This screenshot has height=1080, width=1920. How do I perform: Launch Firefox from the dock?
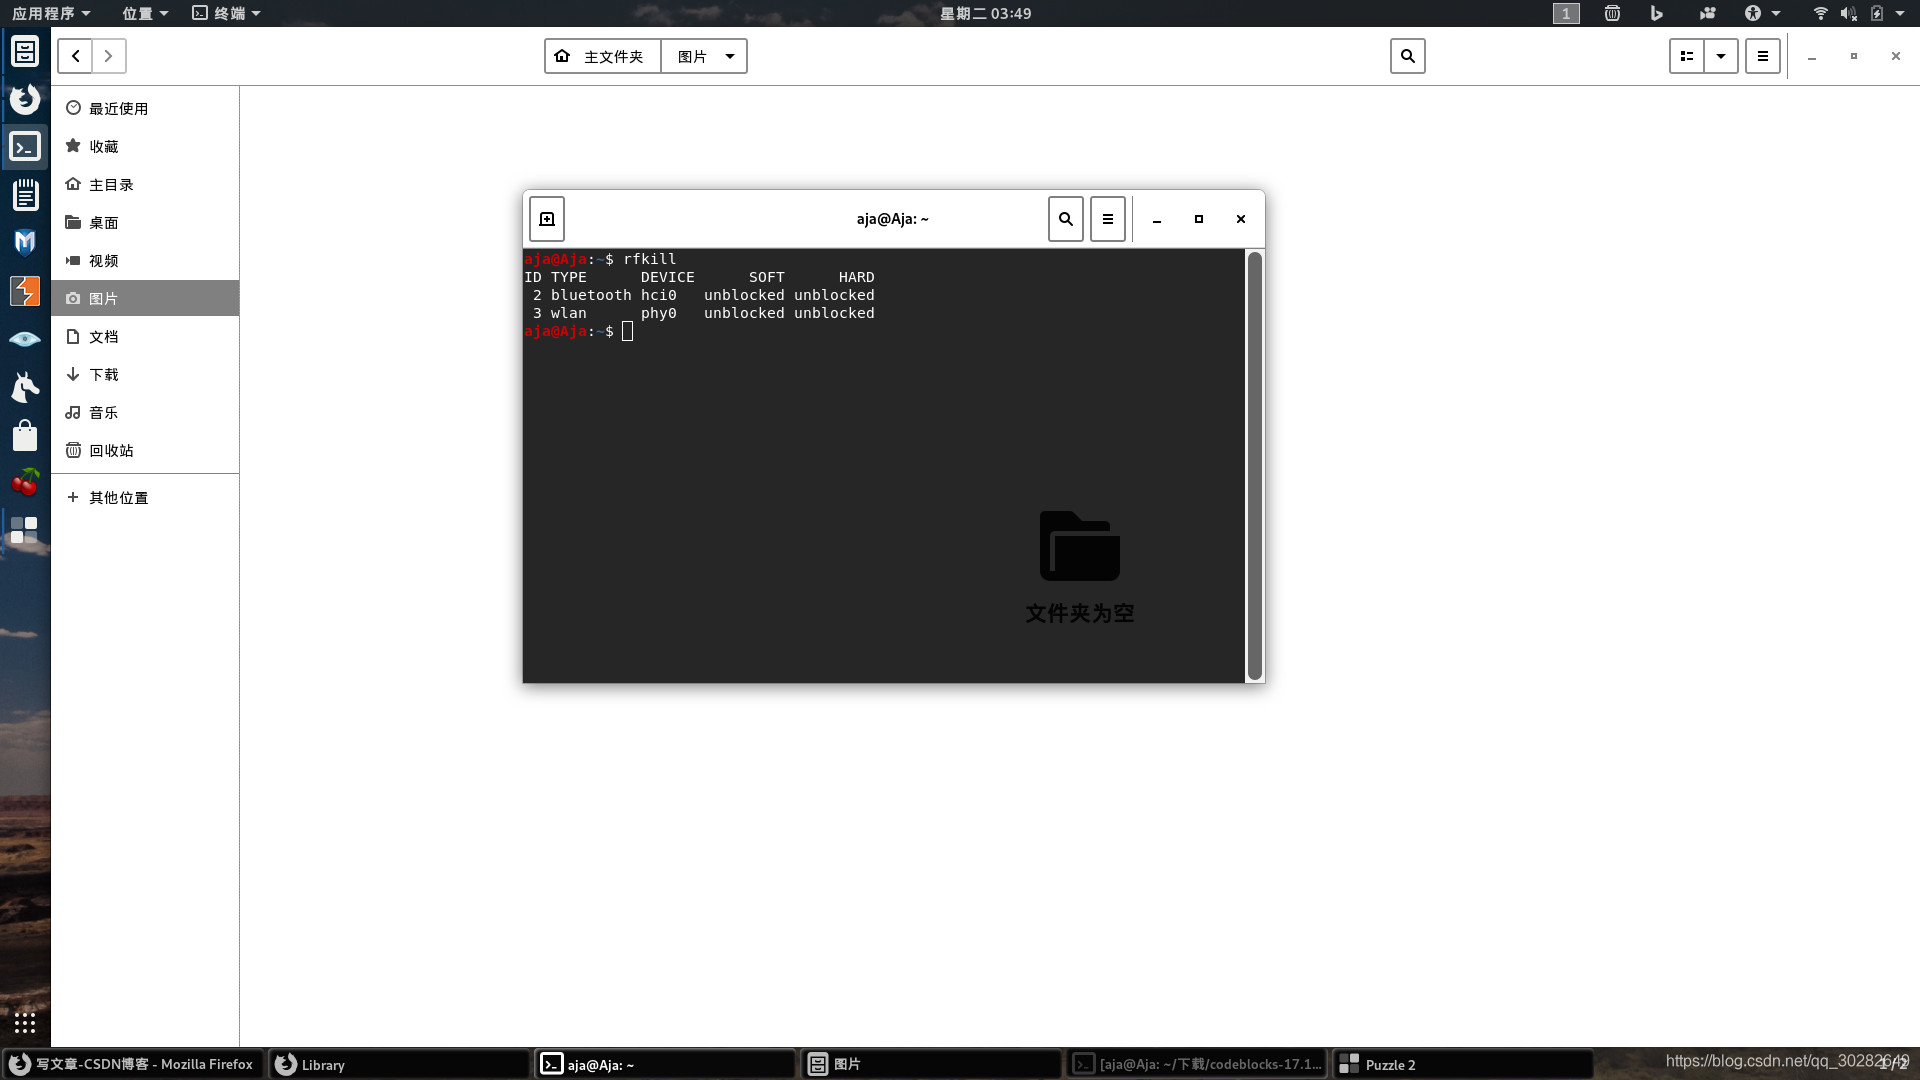(25, 98)
